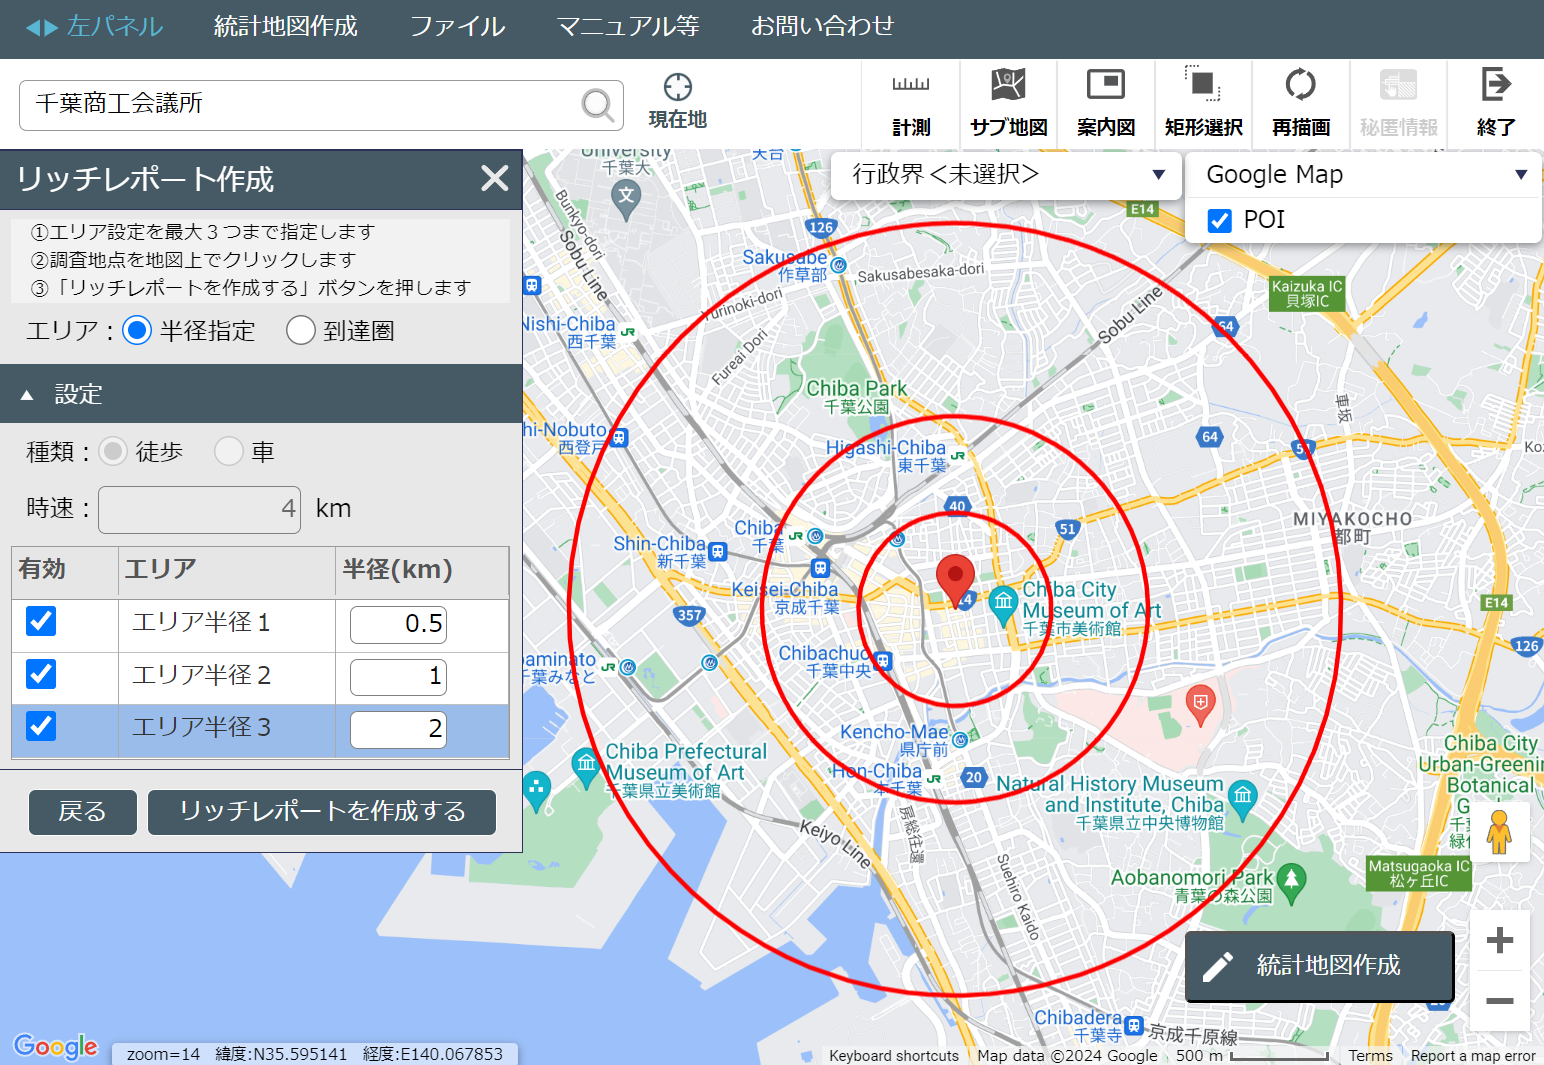Open the Google Map basemap dropdown
1544x1065 pixels.
(x=1363, y=175)
